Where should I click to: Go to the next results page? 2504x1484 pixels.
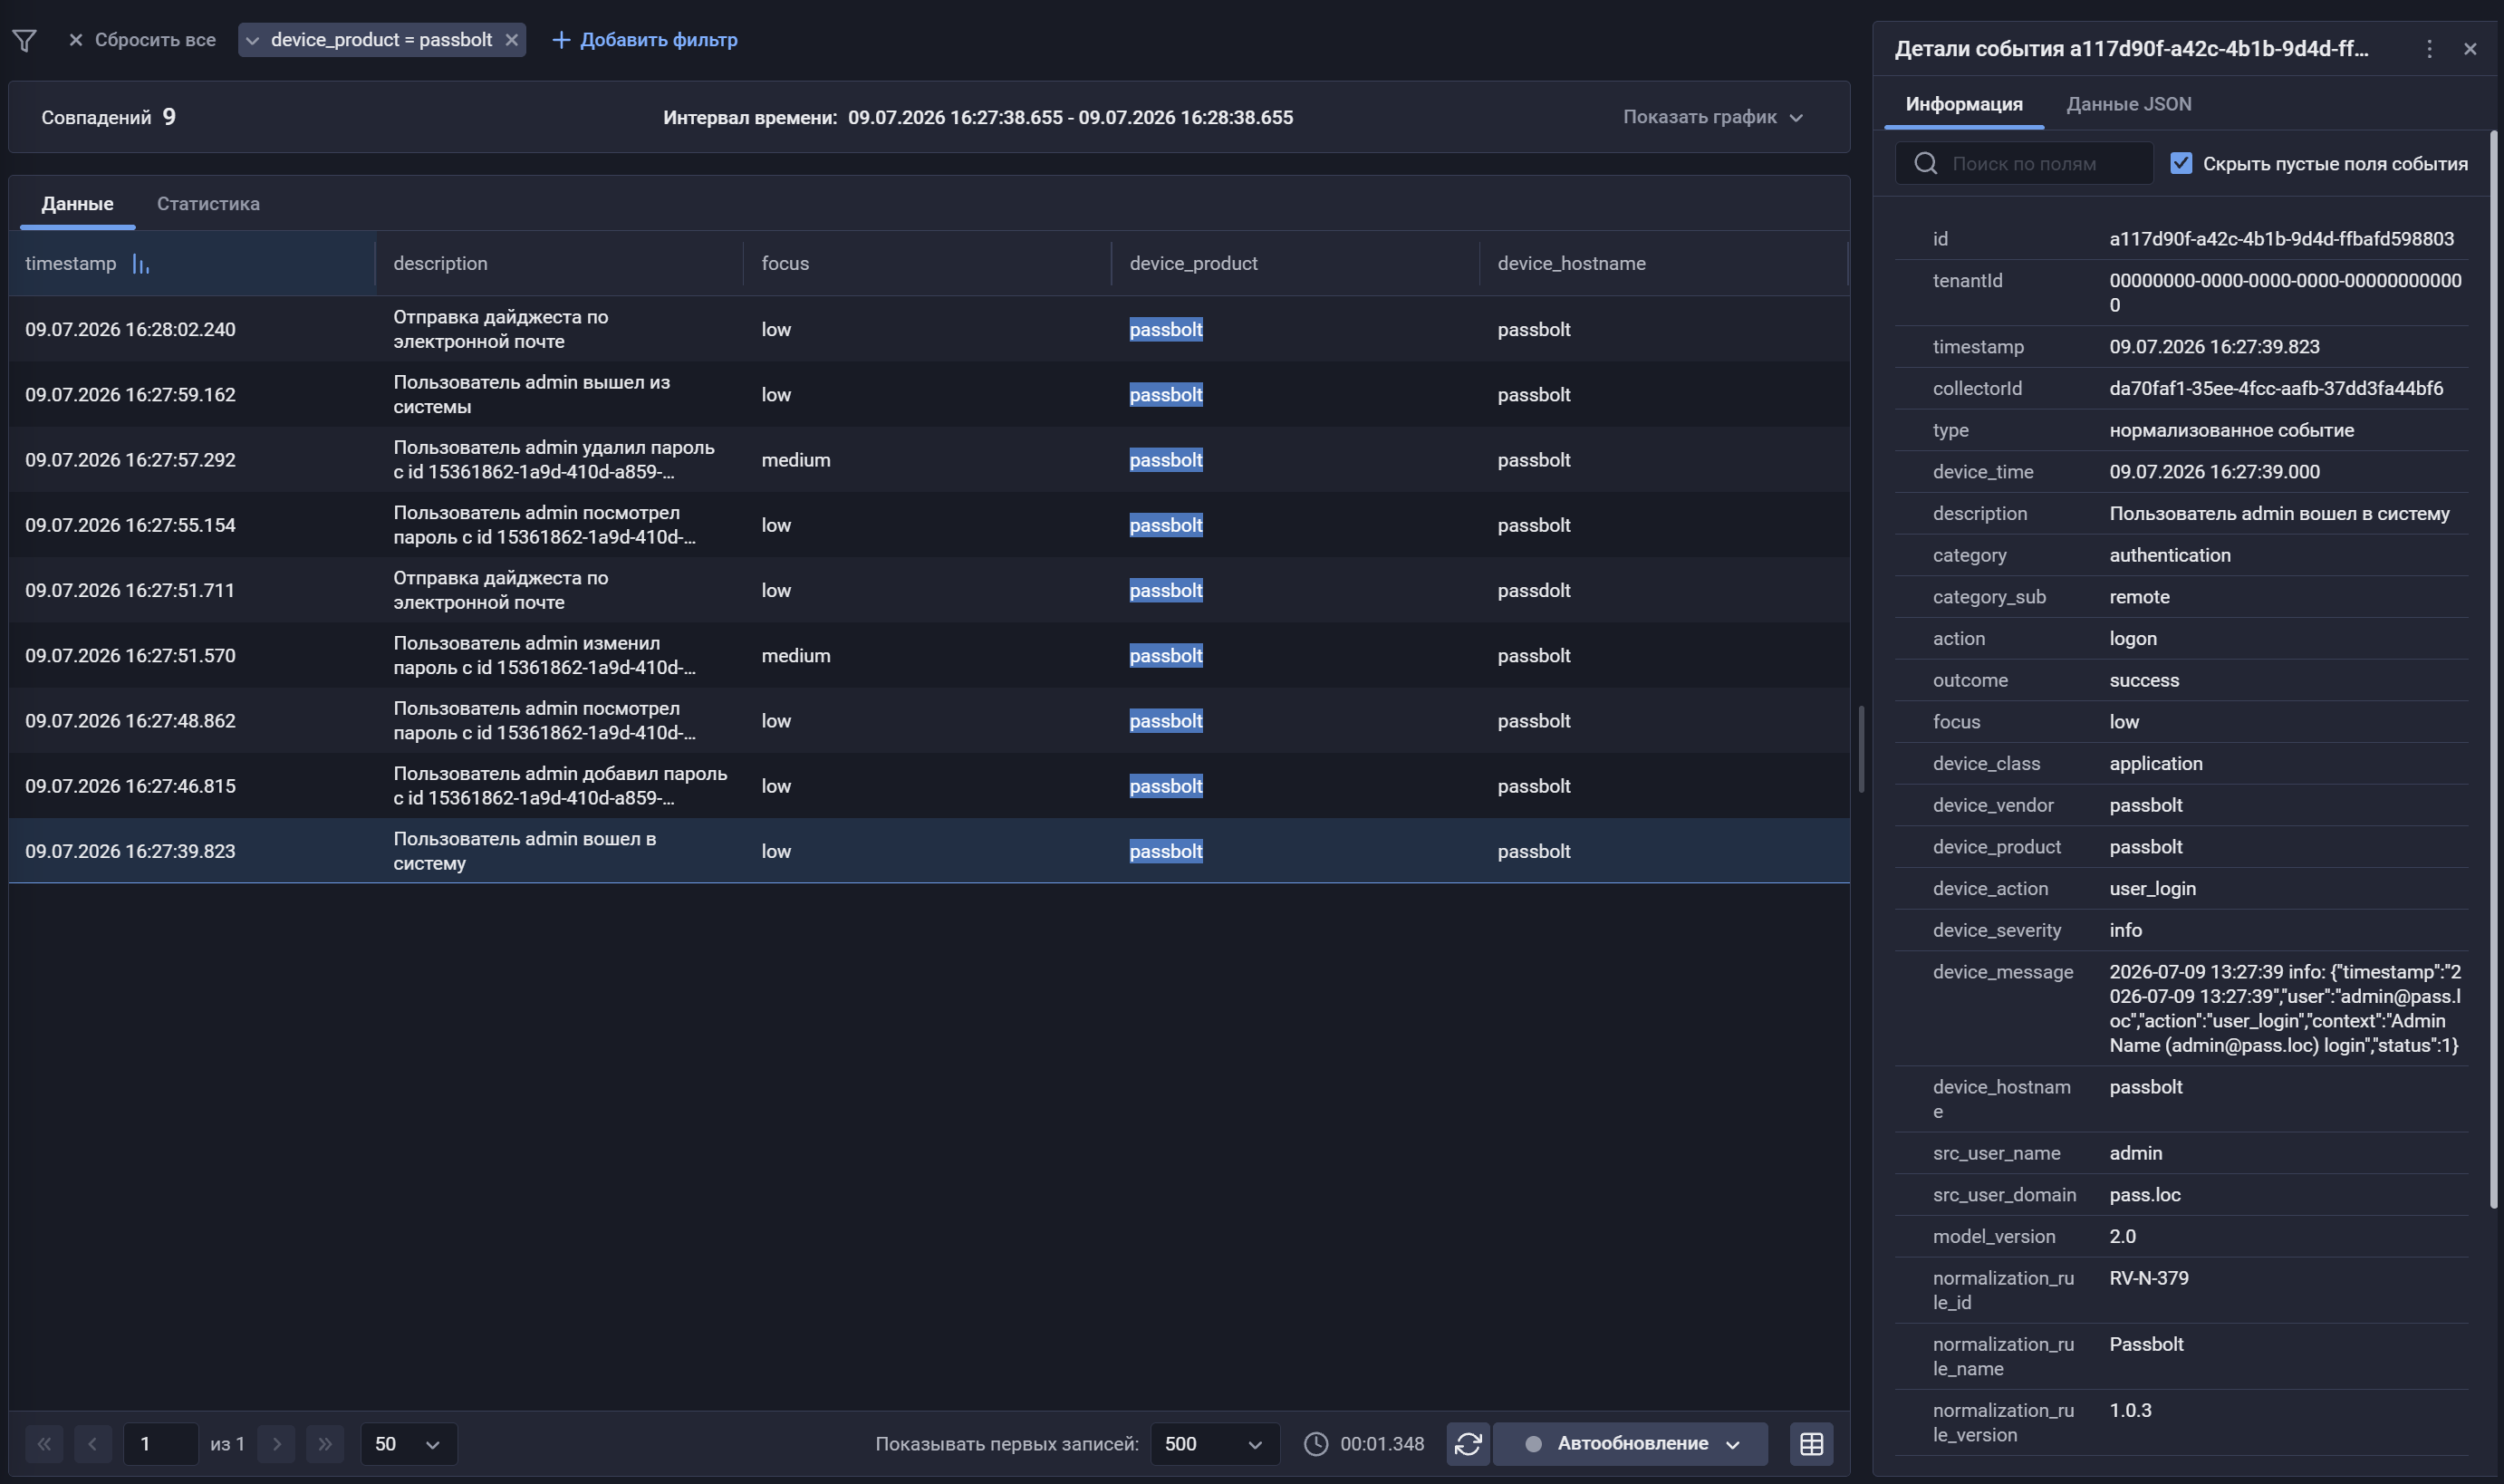277,1443
